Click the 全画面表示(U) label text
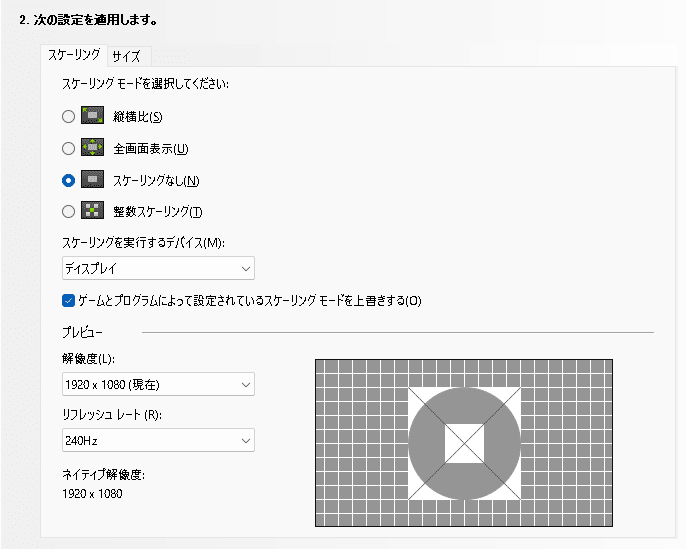The width and height of the screenshot is (686, 549). pyautogui.click(x=151, y=149)
